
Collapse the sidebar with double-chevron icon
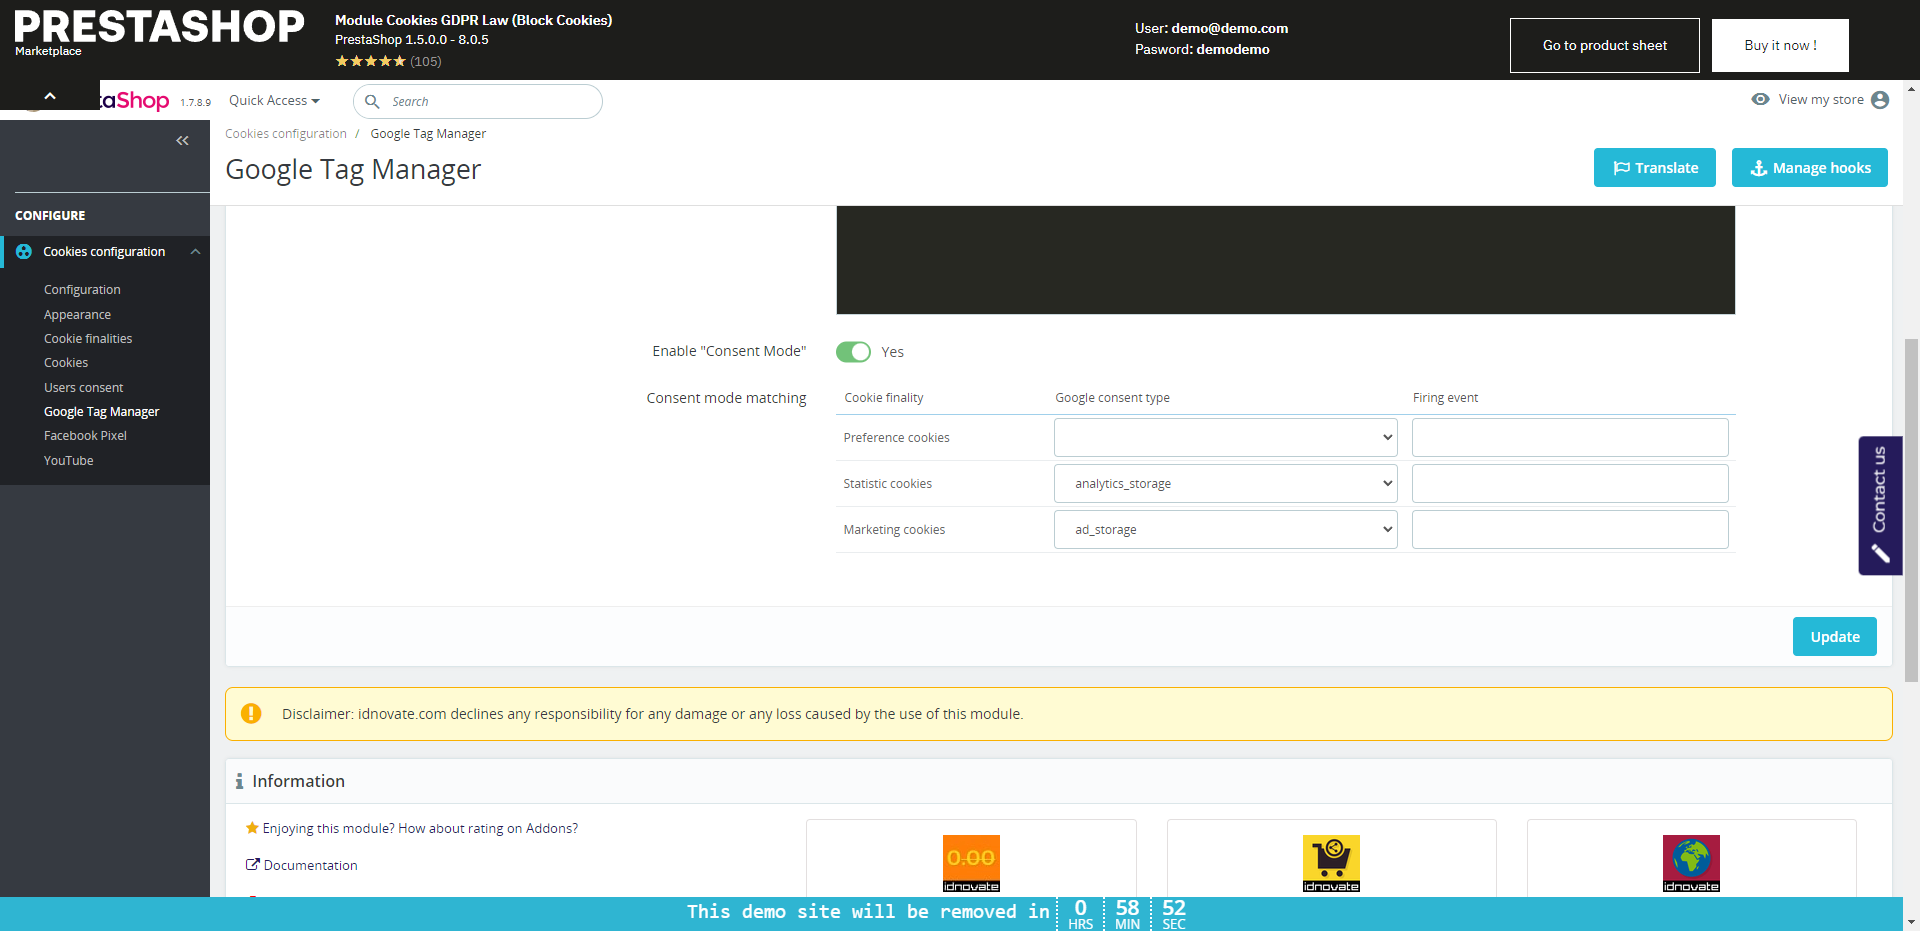point(182,141)
